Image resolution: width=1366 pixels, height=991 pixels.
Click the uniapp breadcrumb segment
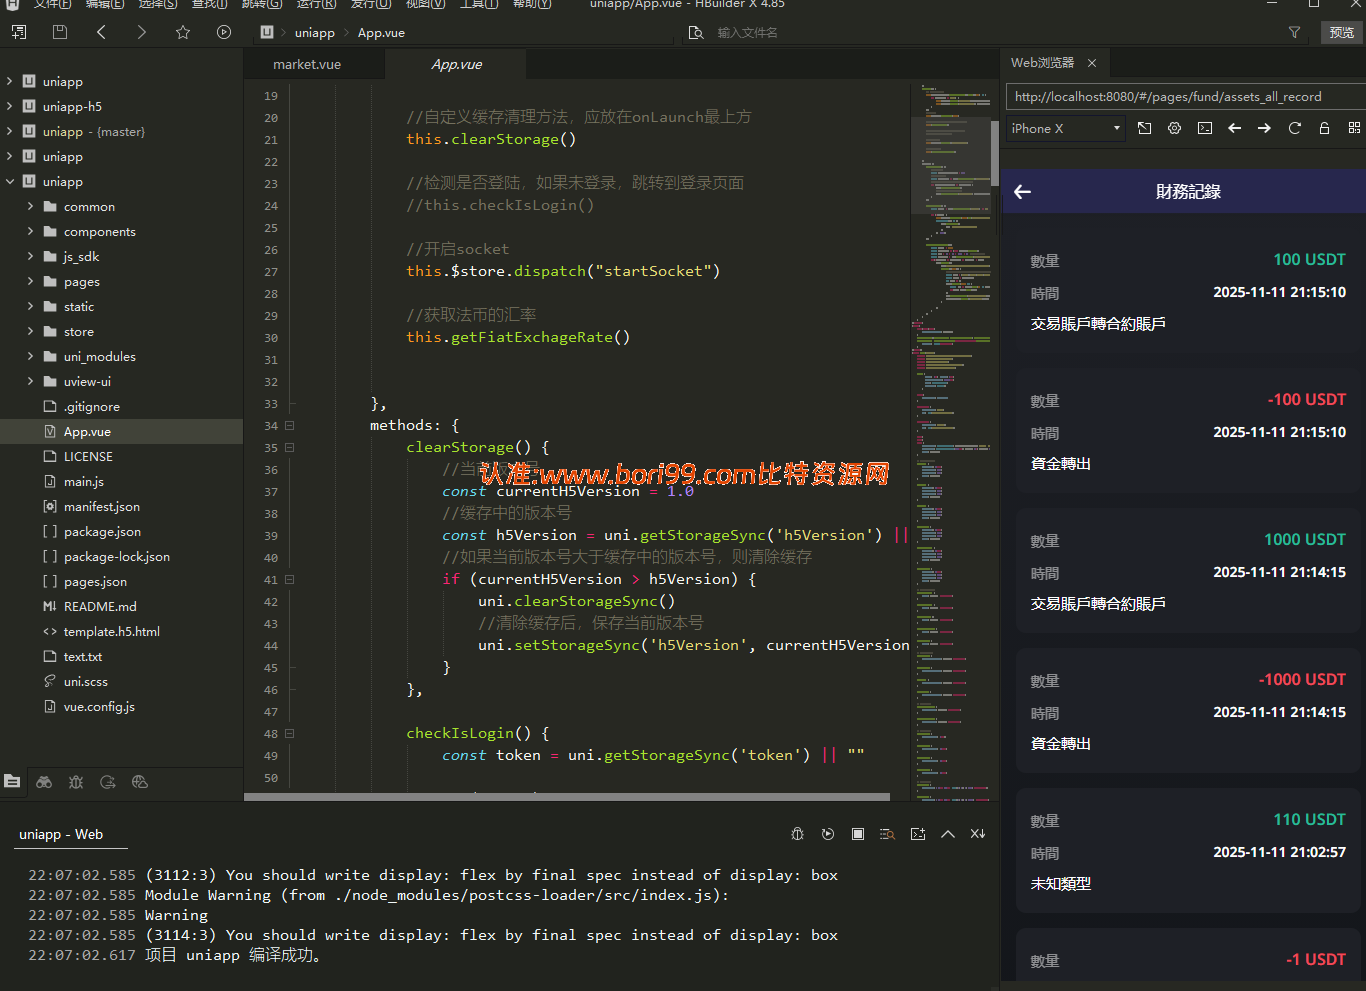pos(315,33)
